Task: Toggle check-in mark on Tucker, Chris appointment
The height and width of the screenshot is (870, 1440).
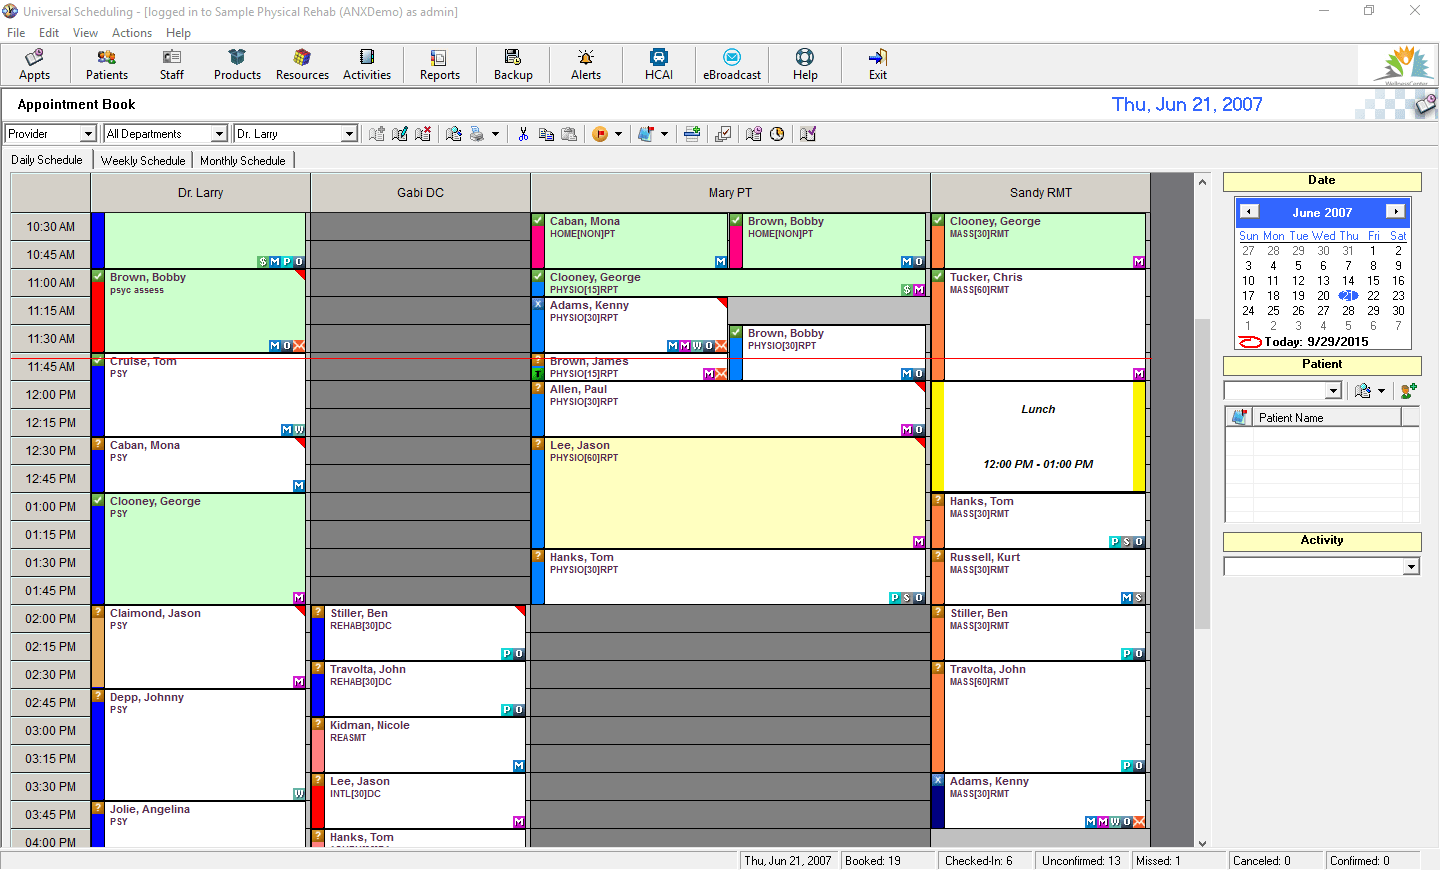Action: [938, 276]
